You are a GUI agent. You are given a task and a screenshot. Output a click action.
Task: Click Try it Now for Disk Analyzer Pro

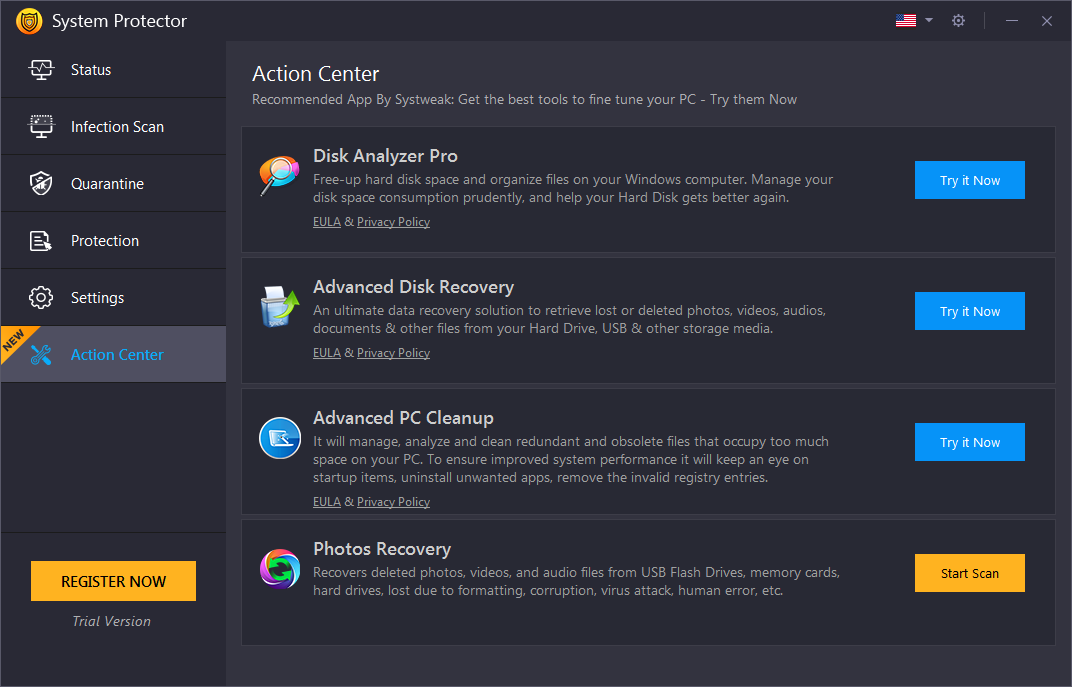pyautogui.click(x=969, y=180)
